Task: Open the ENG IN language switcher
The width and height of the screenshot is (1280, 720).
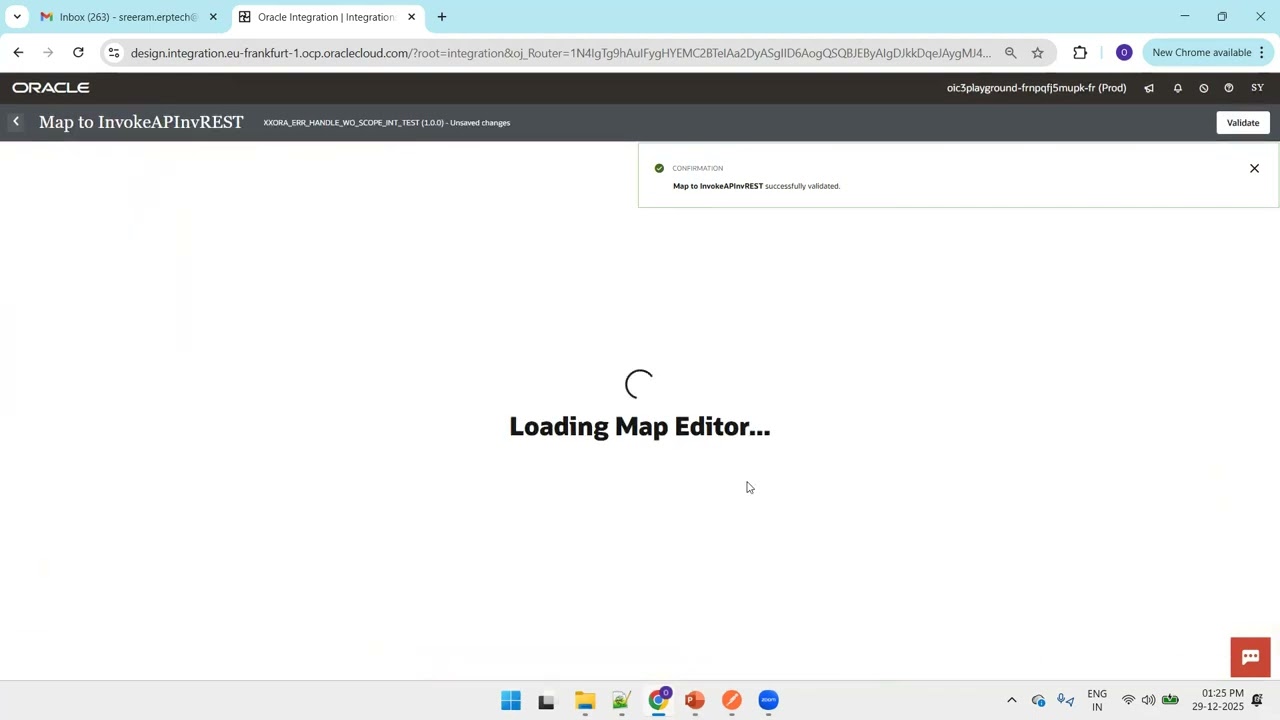Action: [x=1097, y=700]
